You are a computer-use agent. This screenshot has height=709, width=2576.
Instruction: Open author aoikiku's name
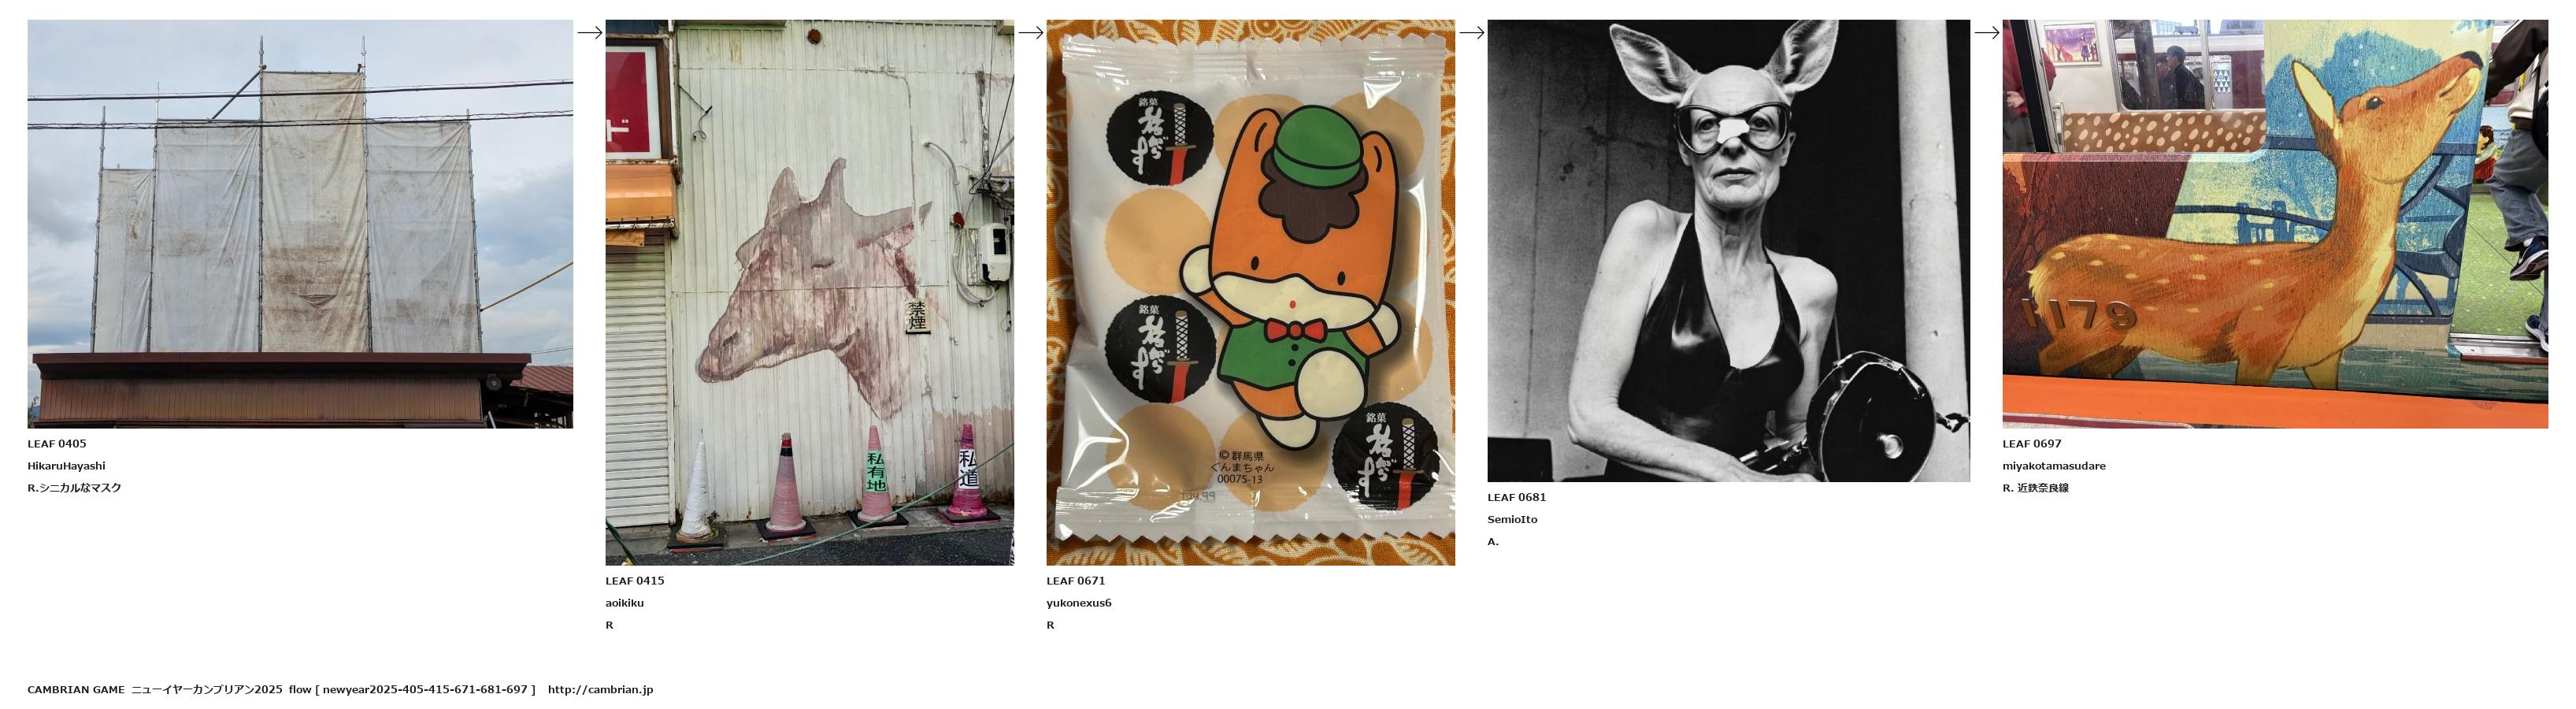tap(624, 603)
